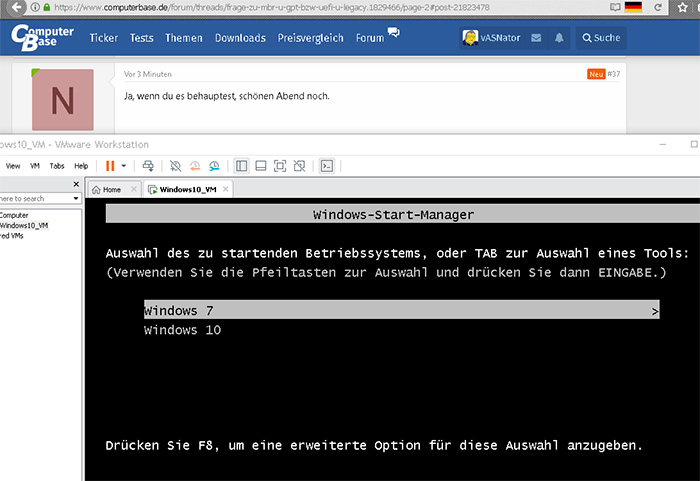Open the messages envelope icon
The image size is (700, 481).
[536, 38]
